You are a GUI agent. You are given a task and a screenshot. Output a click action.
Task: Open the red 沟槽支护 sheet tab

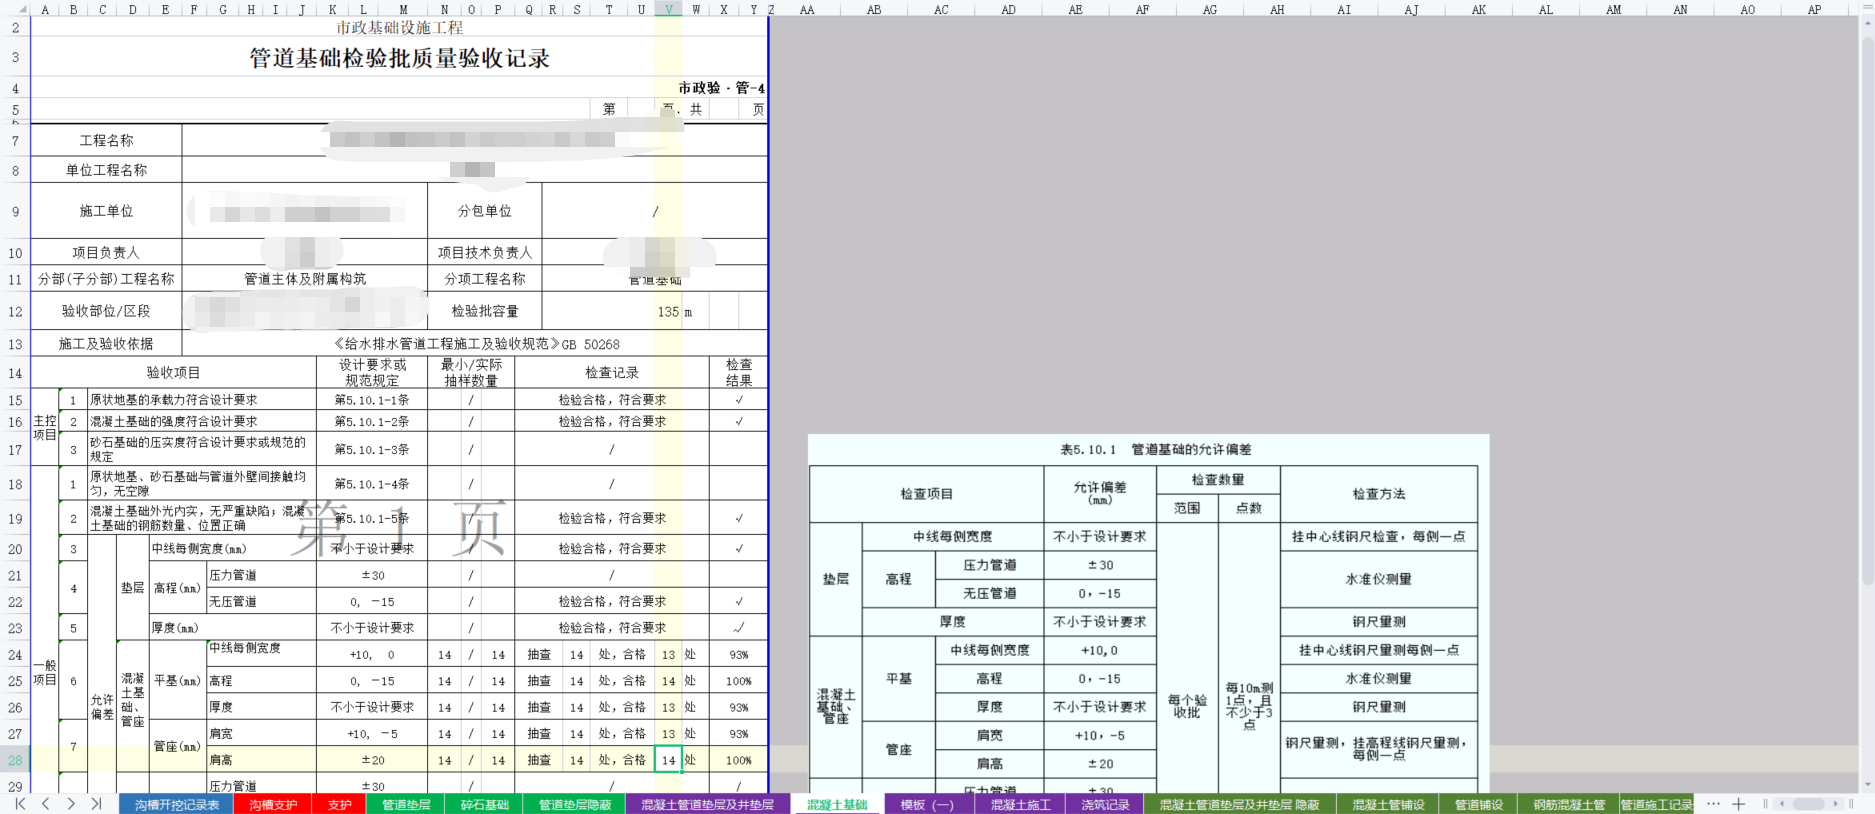click(x=273, y=805)
